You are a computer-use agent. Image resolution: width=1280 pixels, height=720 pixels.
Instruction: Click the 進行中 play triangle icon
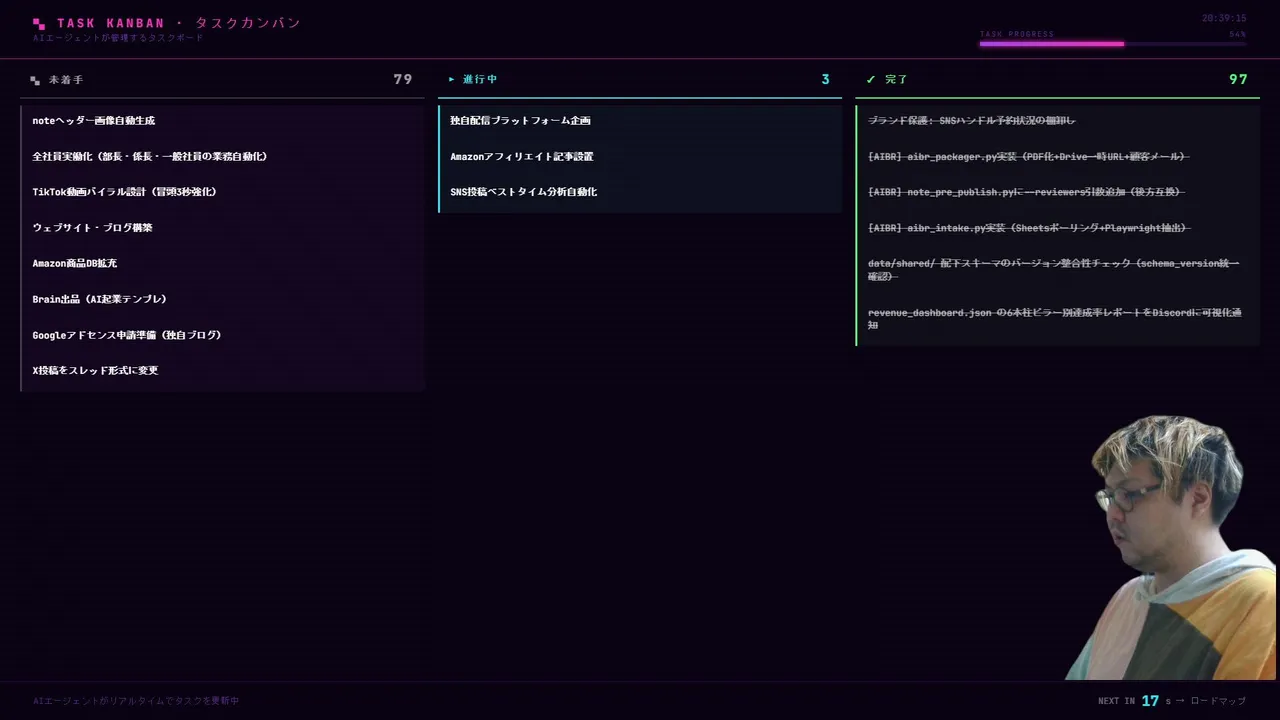[x=452, y=79]
